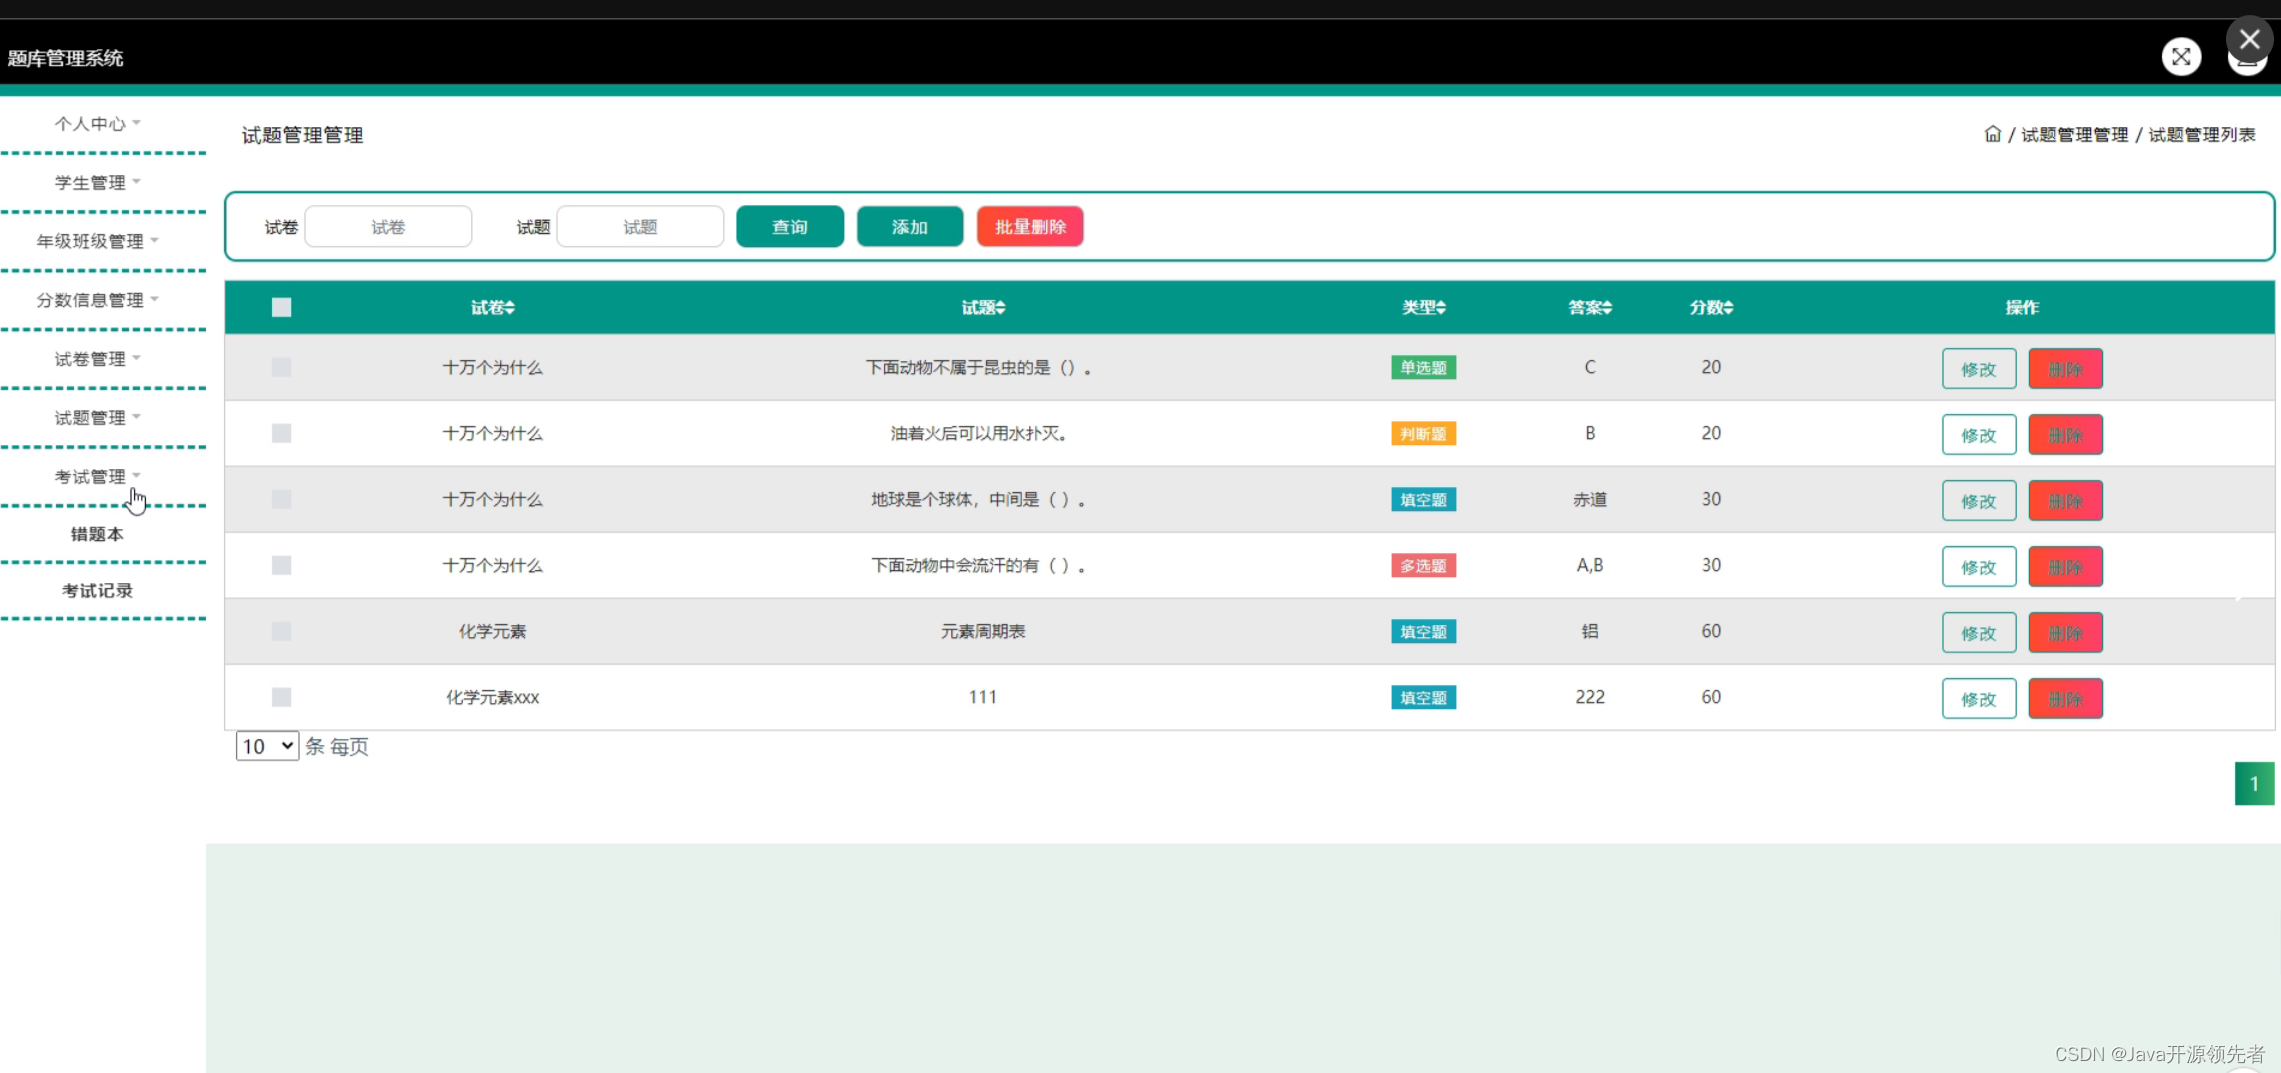
Task: Sort table by 试题 column arrow
Action: pyautogui.click(x=1000, y=308)
